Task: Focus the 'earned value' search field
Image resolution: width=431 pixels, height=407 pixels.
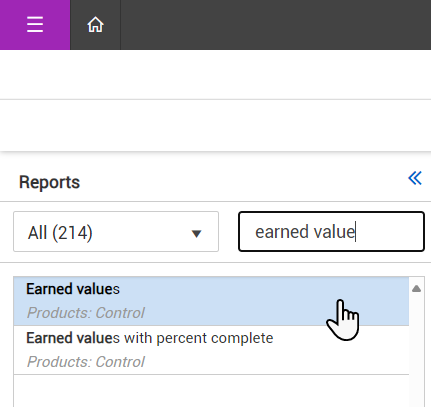Action: [x=331, y=231]
